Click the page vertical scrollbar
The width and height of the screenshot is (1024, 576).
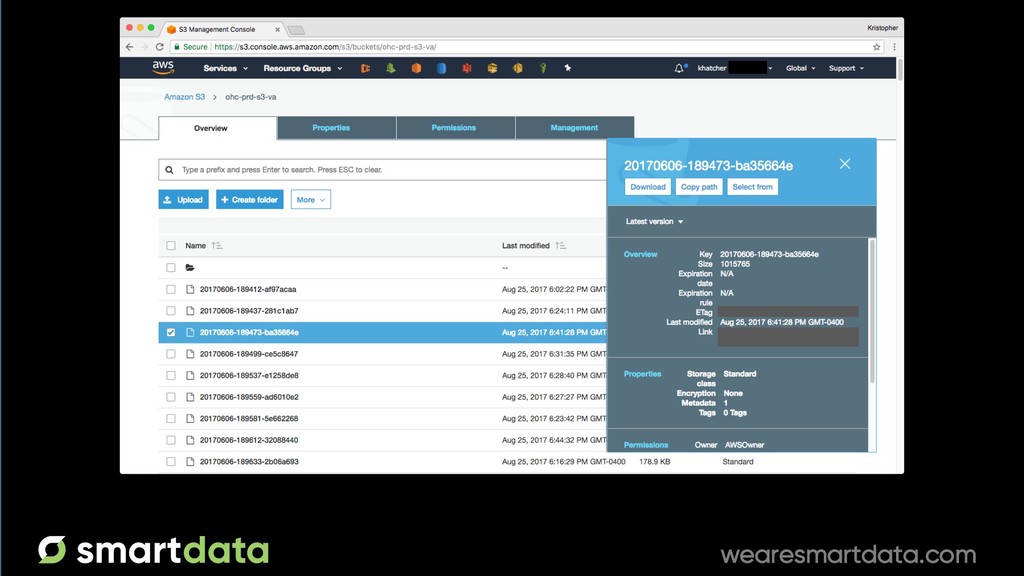point(900,70)
